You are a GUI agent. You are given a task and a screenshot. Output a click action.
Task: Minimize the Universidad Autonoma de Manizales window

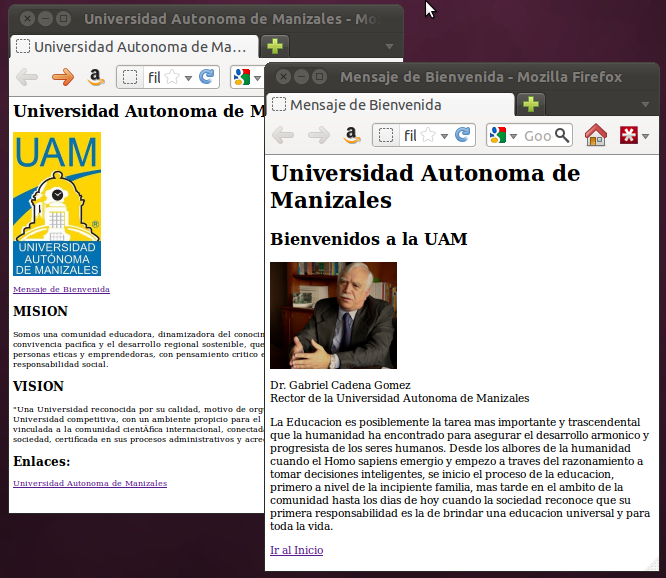tap(45, 19)
